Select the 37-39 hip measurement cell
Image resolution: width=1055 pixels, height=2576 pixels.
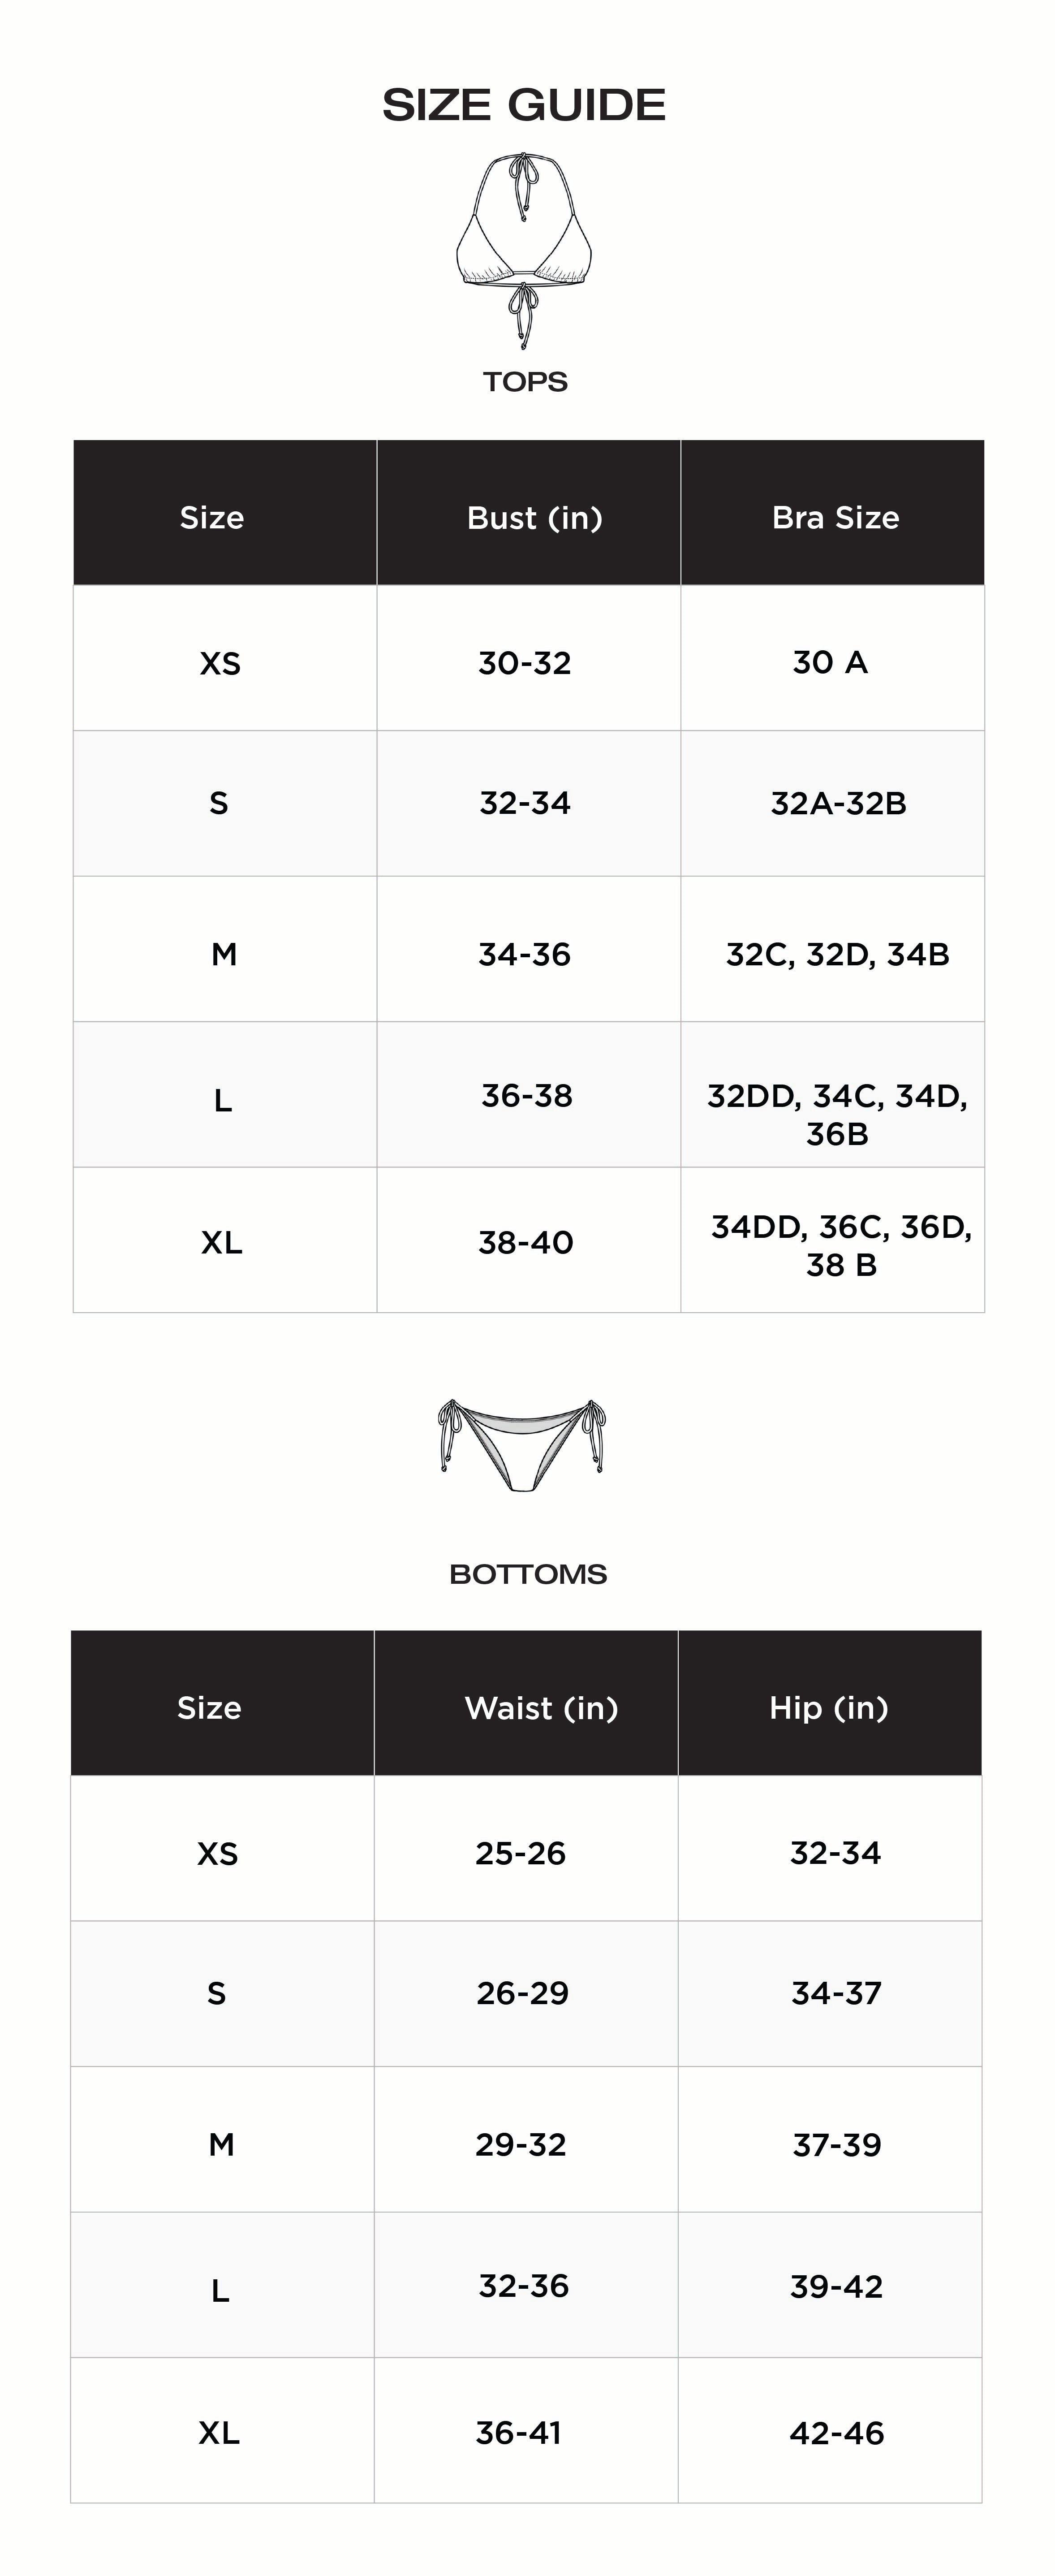click(x=836, y=2144)
